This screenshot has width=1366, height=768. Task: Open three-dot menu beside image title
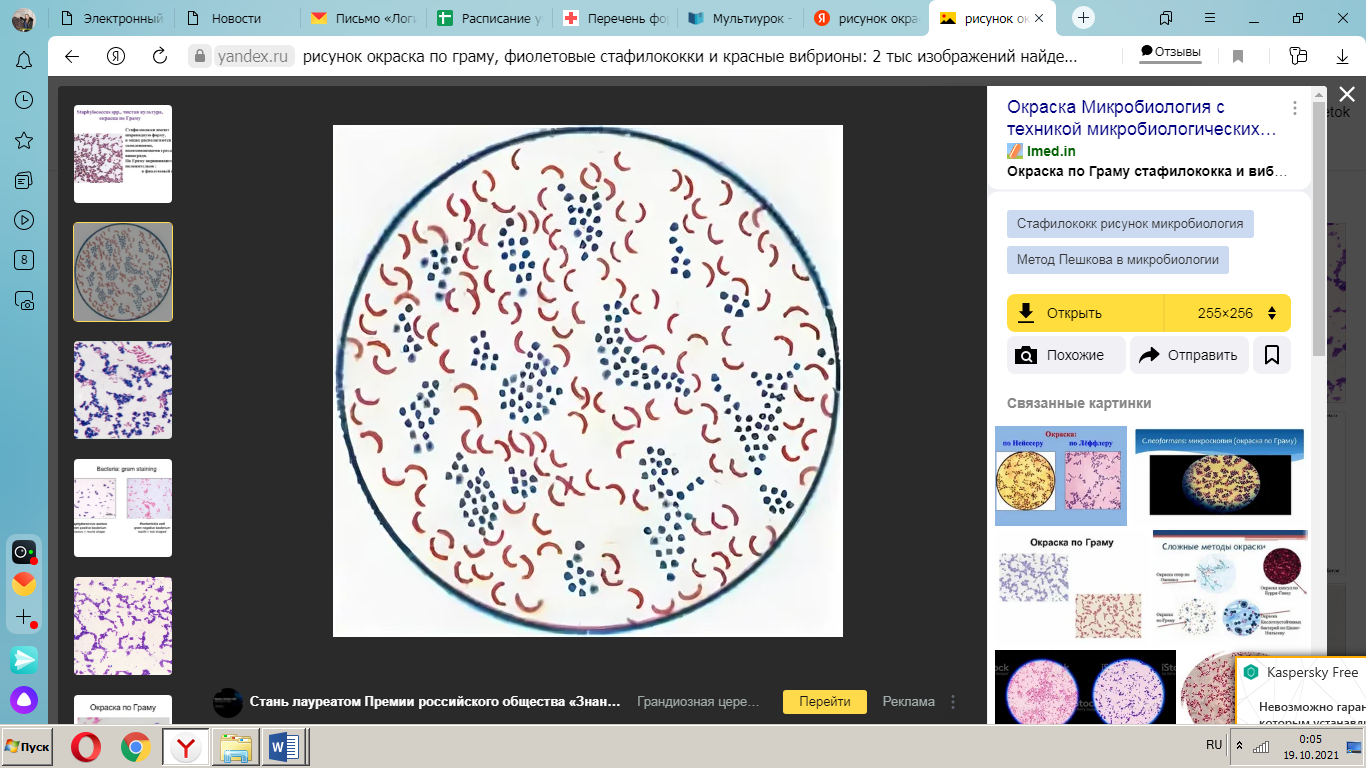tap(1294, 107)
